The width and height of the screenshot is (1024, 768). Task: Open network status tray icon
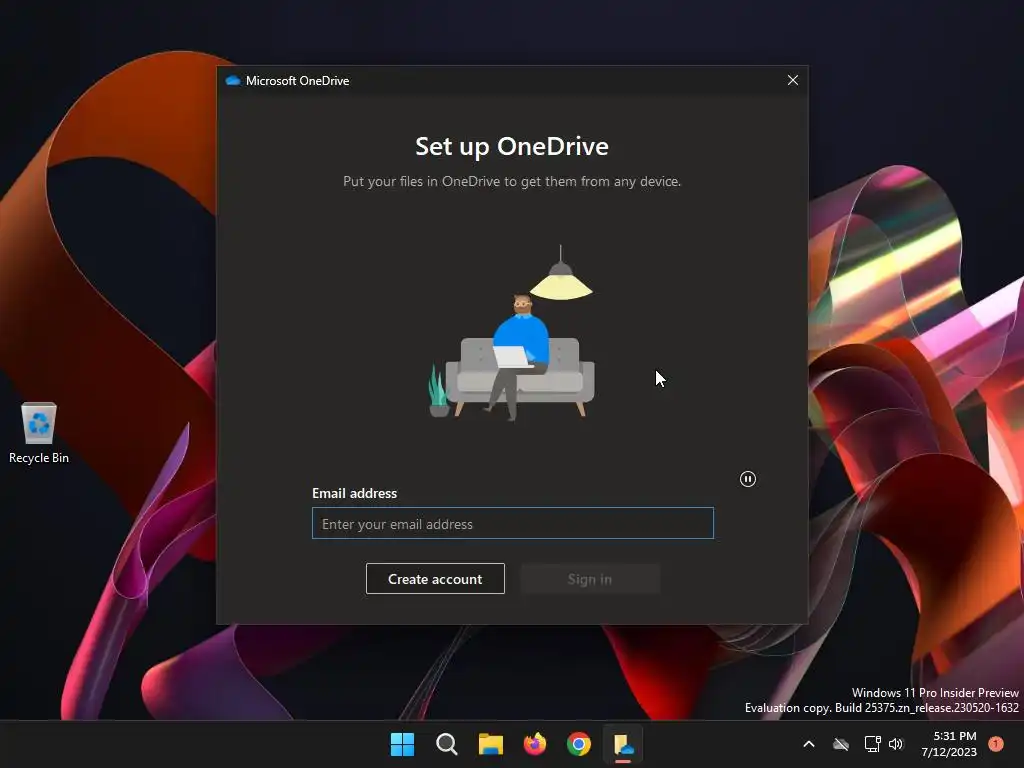(872, 744)
